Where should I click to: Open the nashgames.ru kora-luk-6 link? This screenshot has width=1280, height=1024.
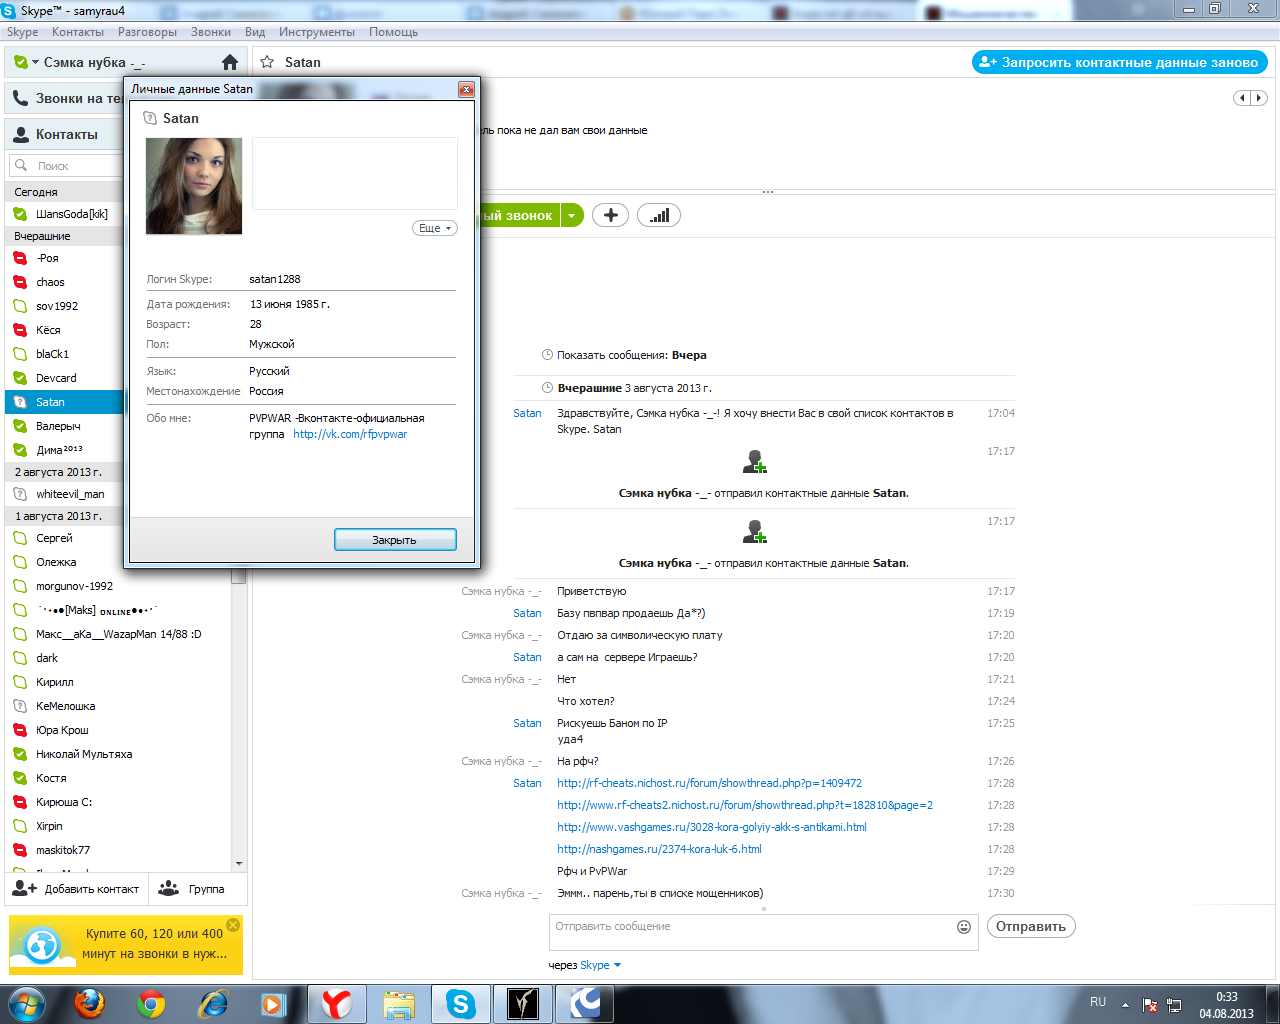659,849
